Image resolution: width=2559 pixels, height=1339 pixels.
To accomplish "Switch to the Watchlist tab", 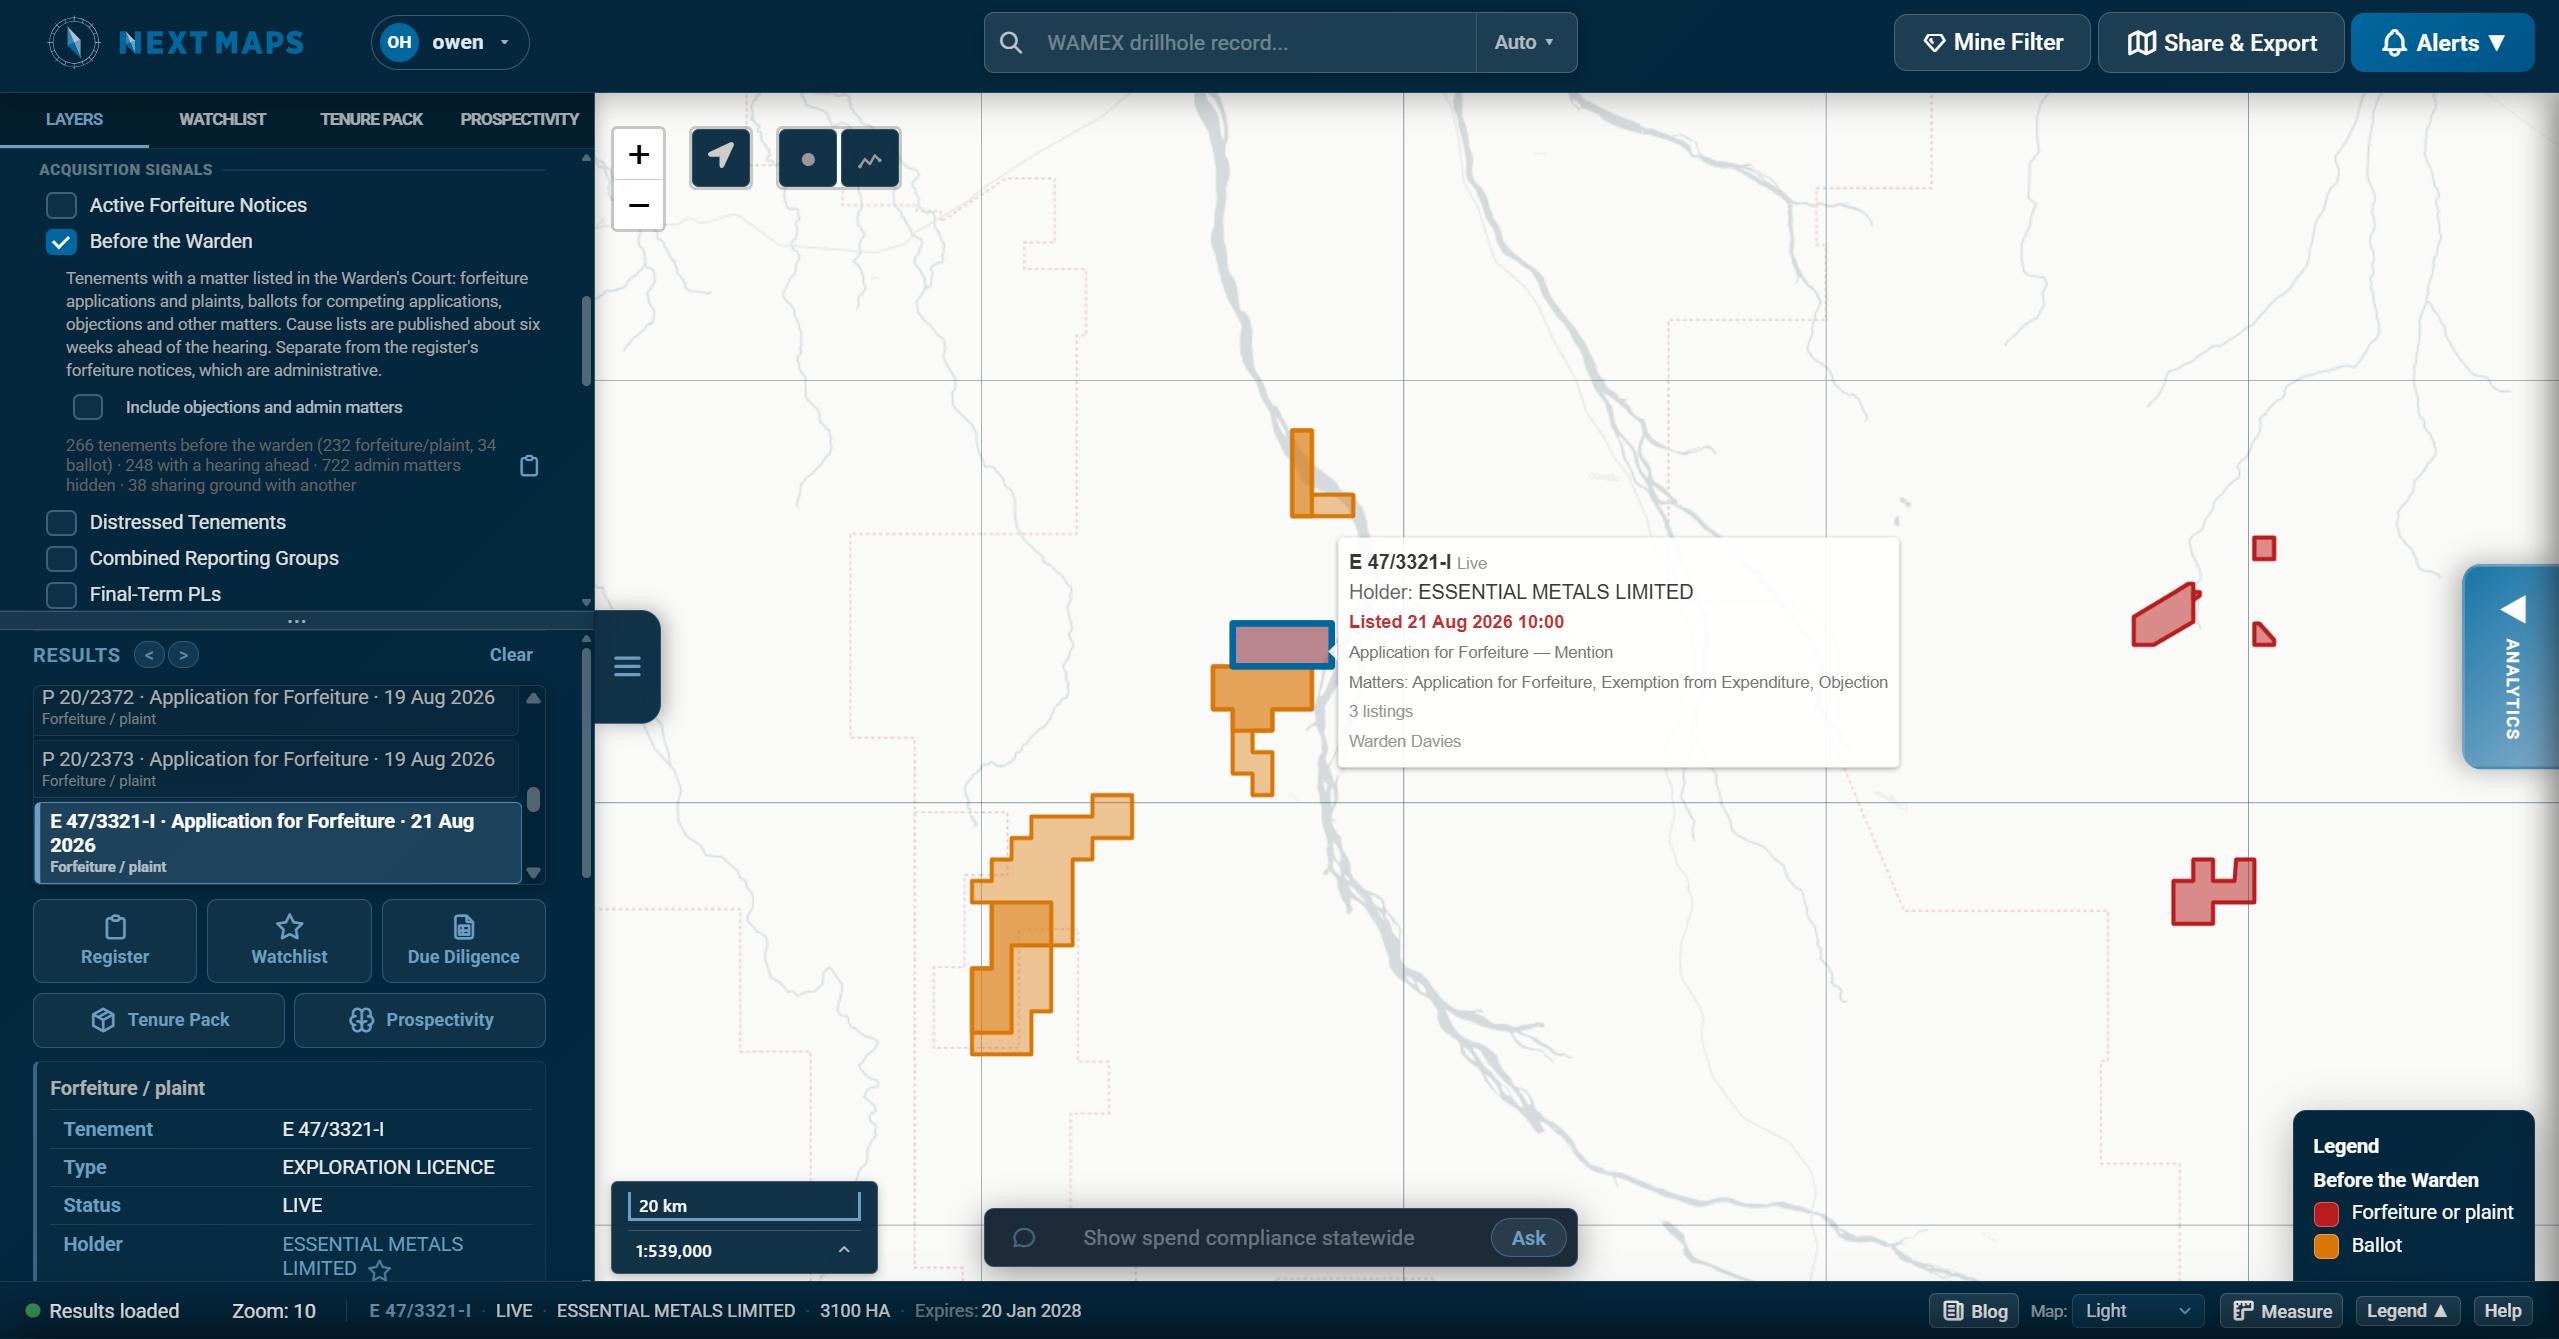I will coord(222,119).
